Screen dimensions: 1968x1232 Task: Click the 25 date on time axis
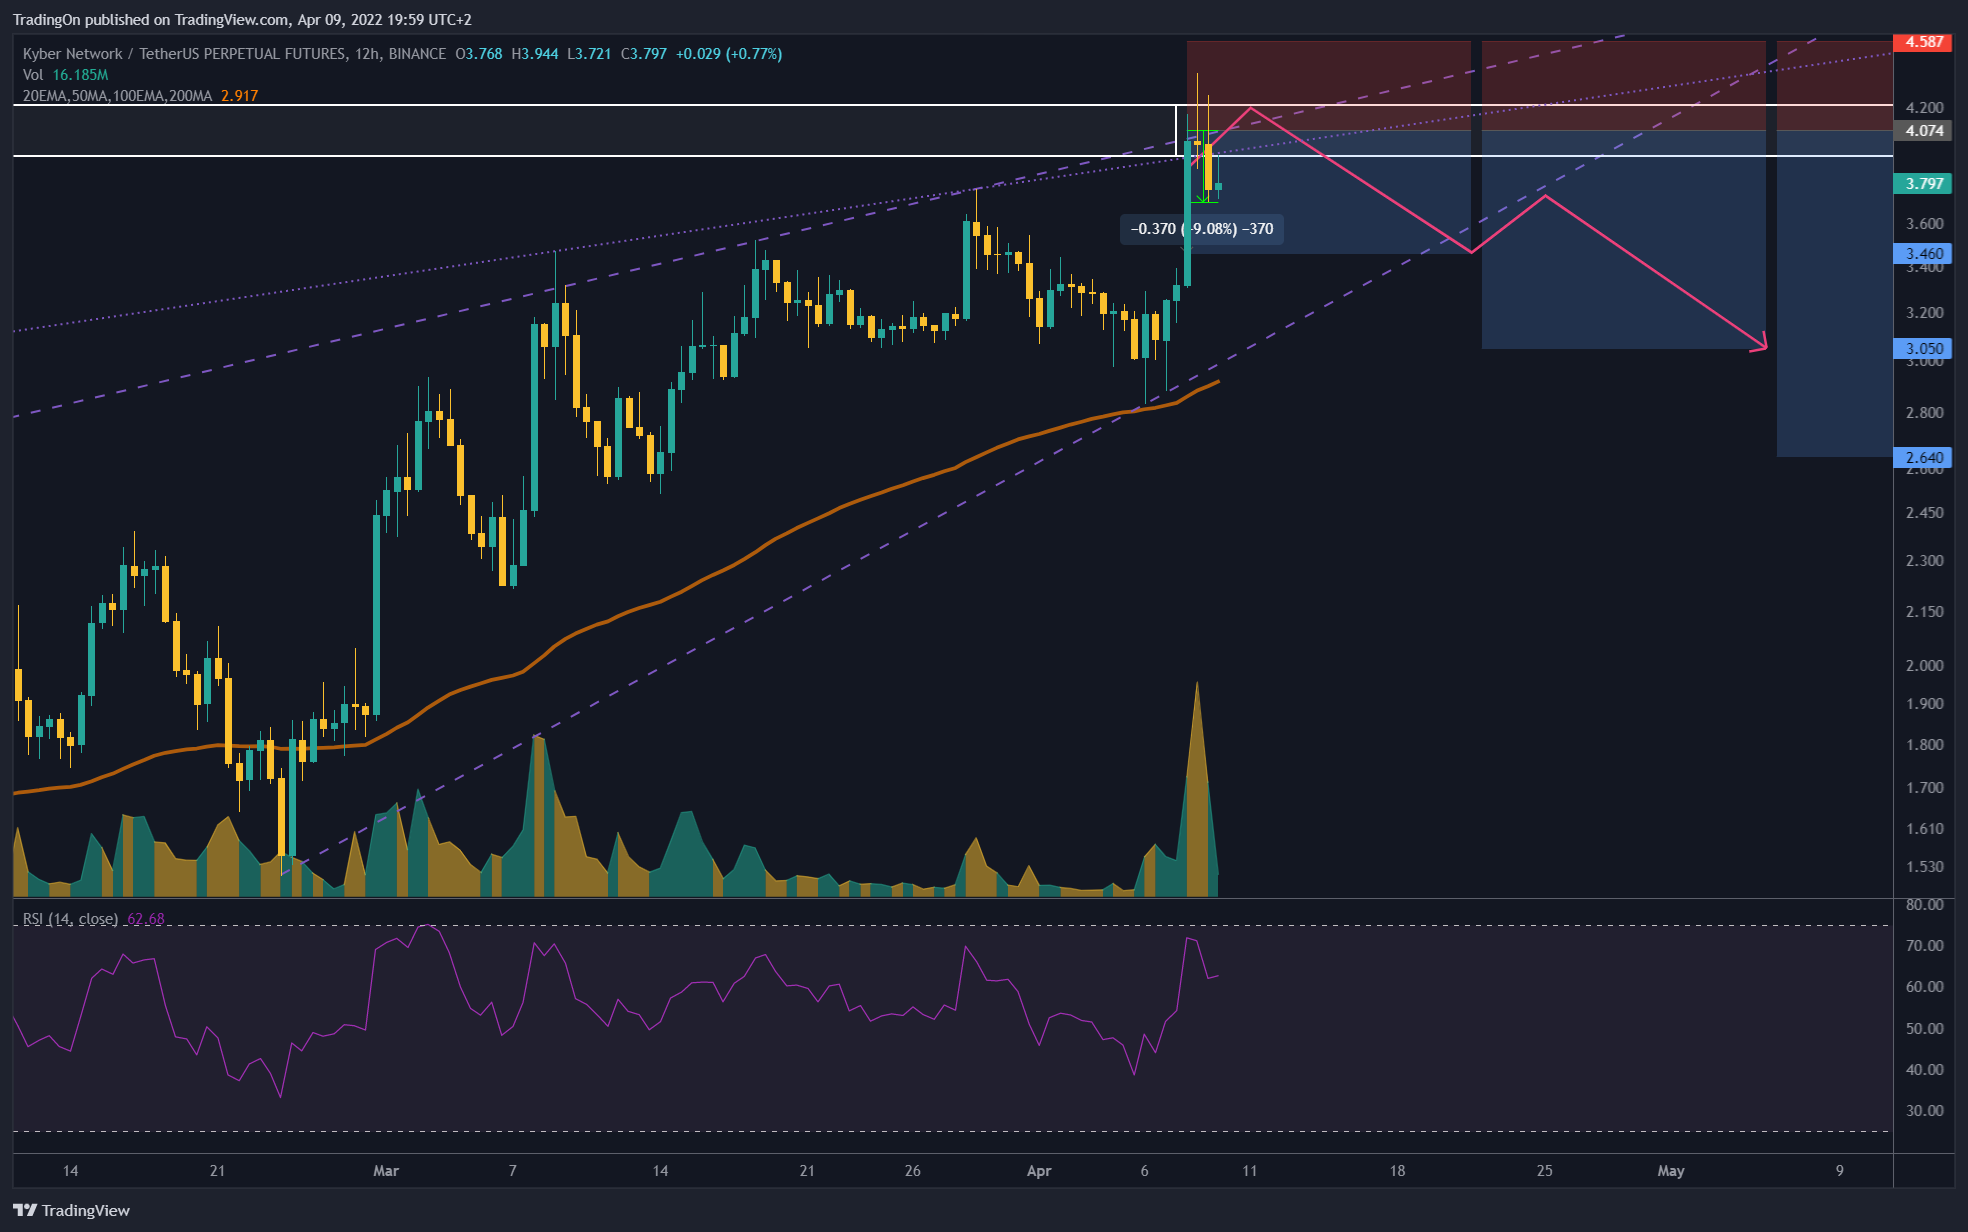[1545, 1171]
